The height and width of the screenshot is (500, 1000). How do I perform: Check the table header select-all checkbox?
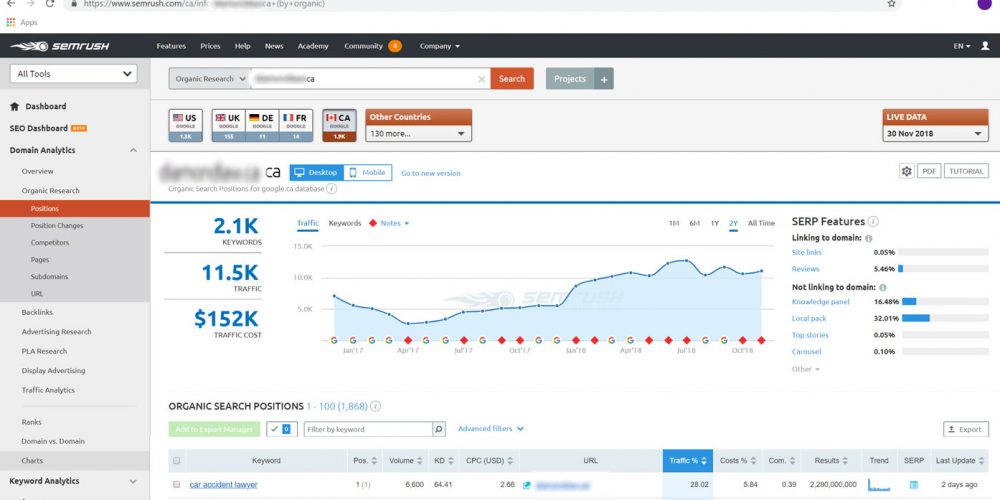click(177, 460)
